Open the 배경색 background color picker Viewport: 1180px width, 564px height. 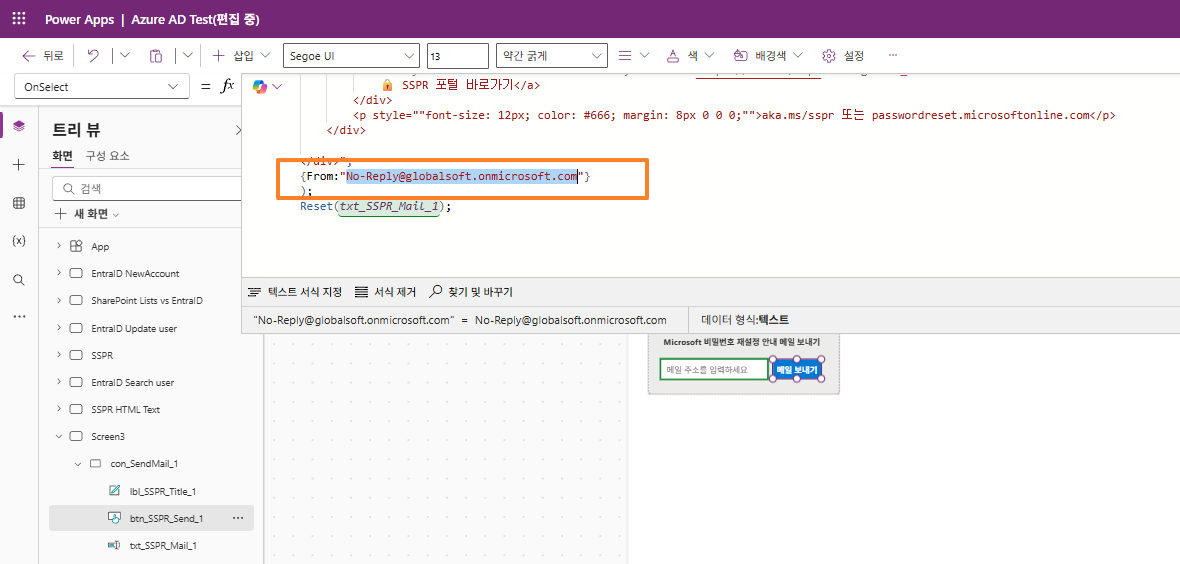point(768,56)
